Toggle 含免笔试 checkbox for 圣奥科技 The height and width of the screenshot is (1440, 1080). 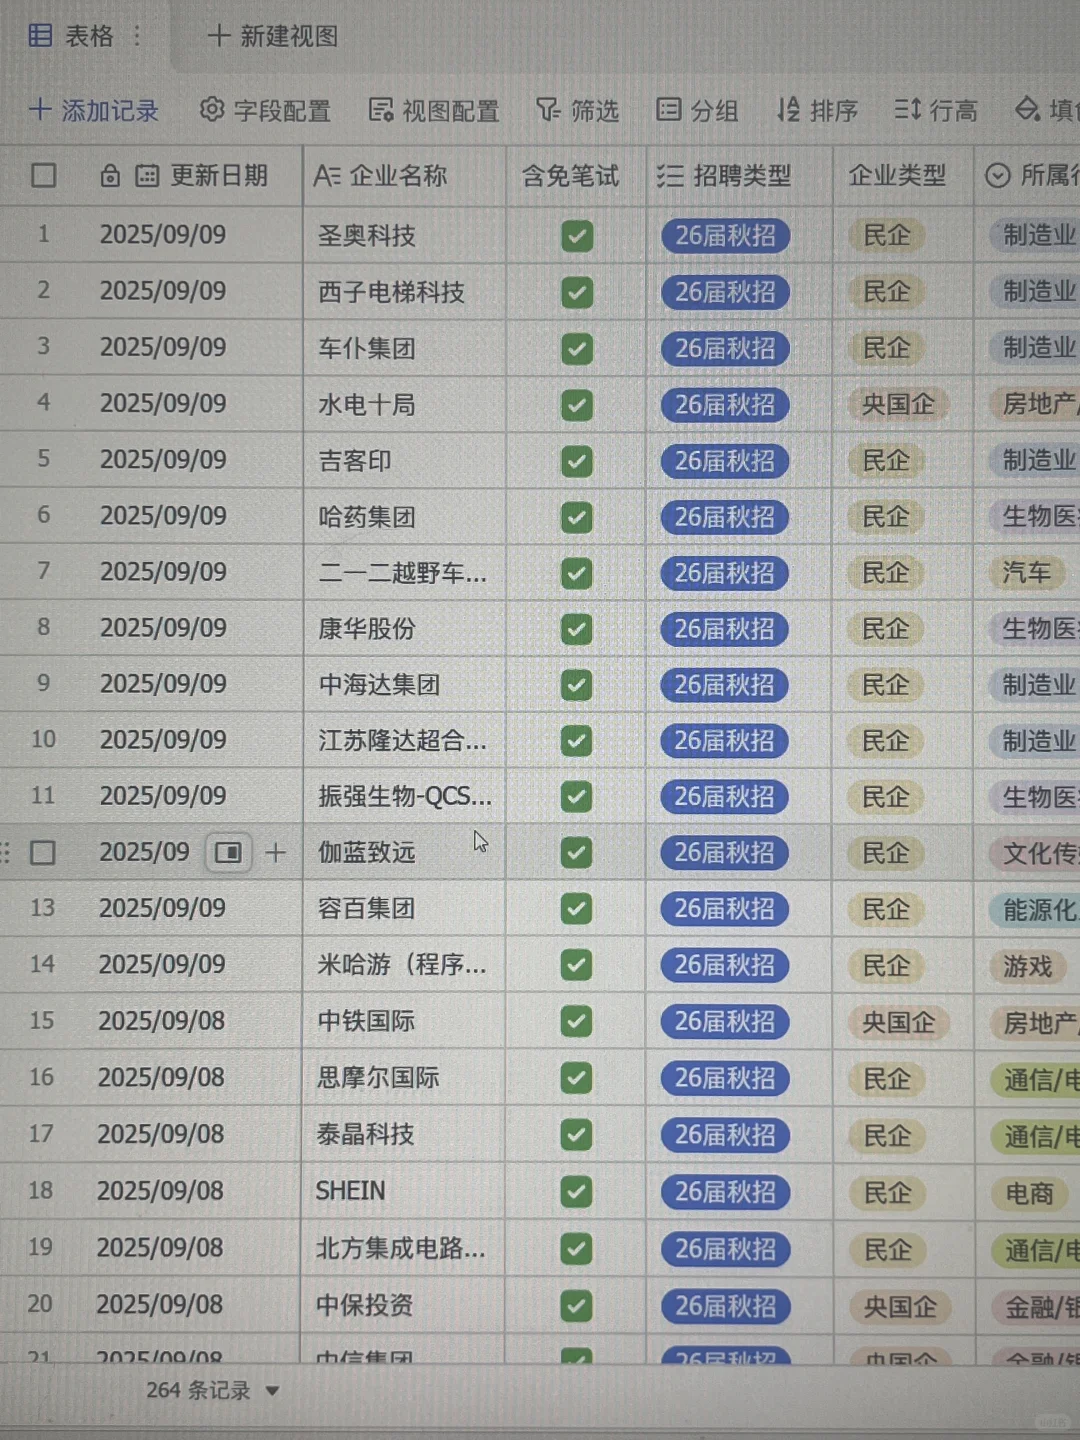click(x=577, y=236)
